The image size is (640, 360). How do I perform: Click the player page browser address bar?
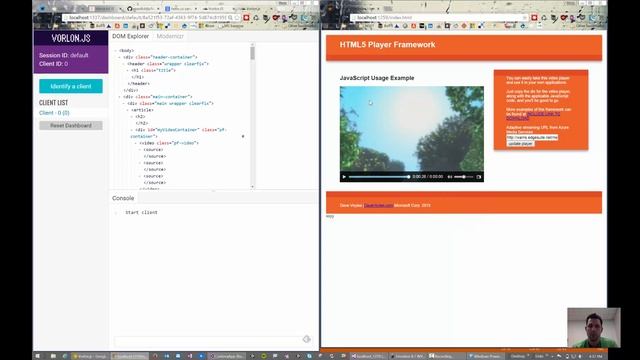pos(439,18)
